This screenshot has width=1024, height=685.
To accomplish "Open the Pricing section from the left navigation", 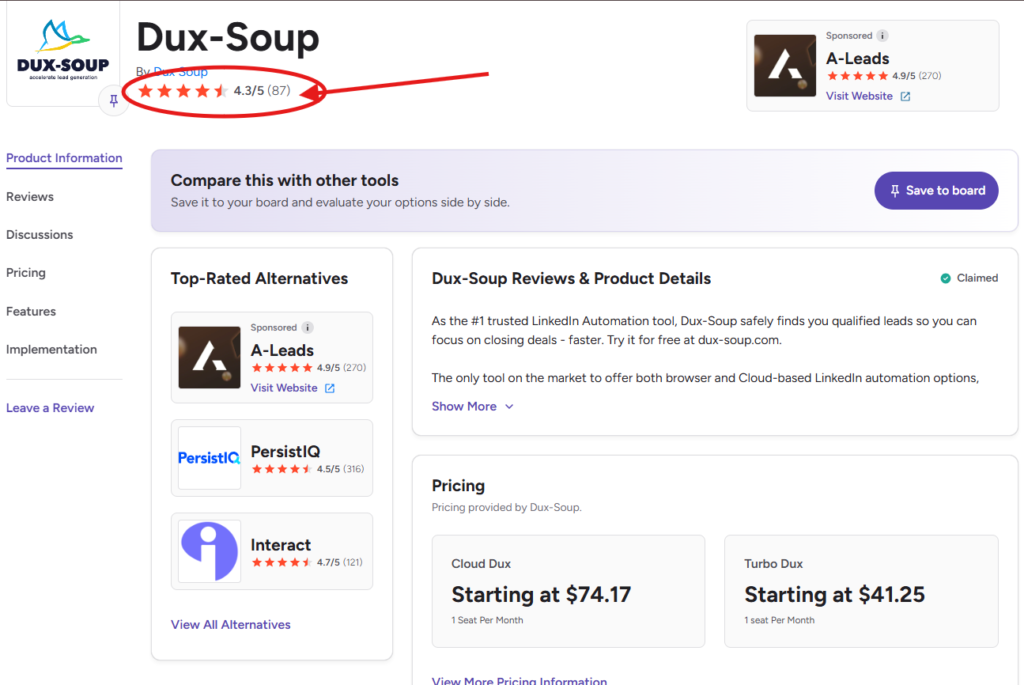I will click(x=26, y=272).
